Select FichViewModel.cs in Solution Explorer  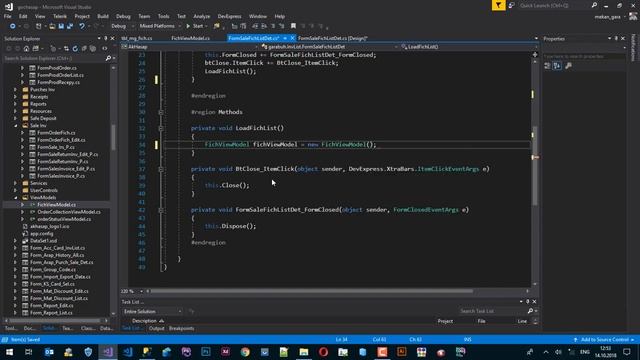pyautogui.click(x=56, y=205)
